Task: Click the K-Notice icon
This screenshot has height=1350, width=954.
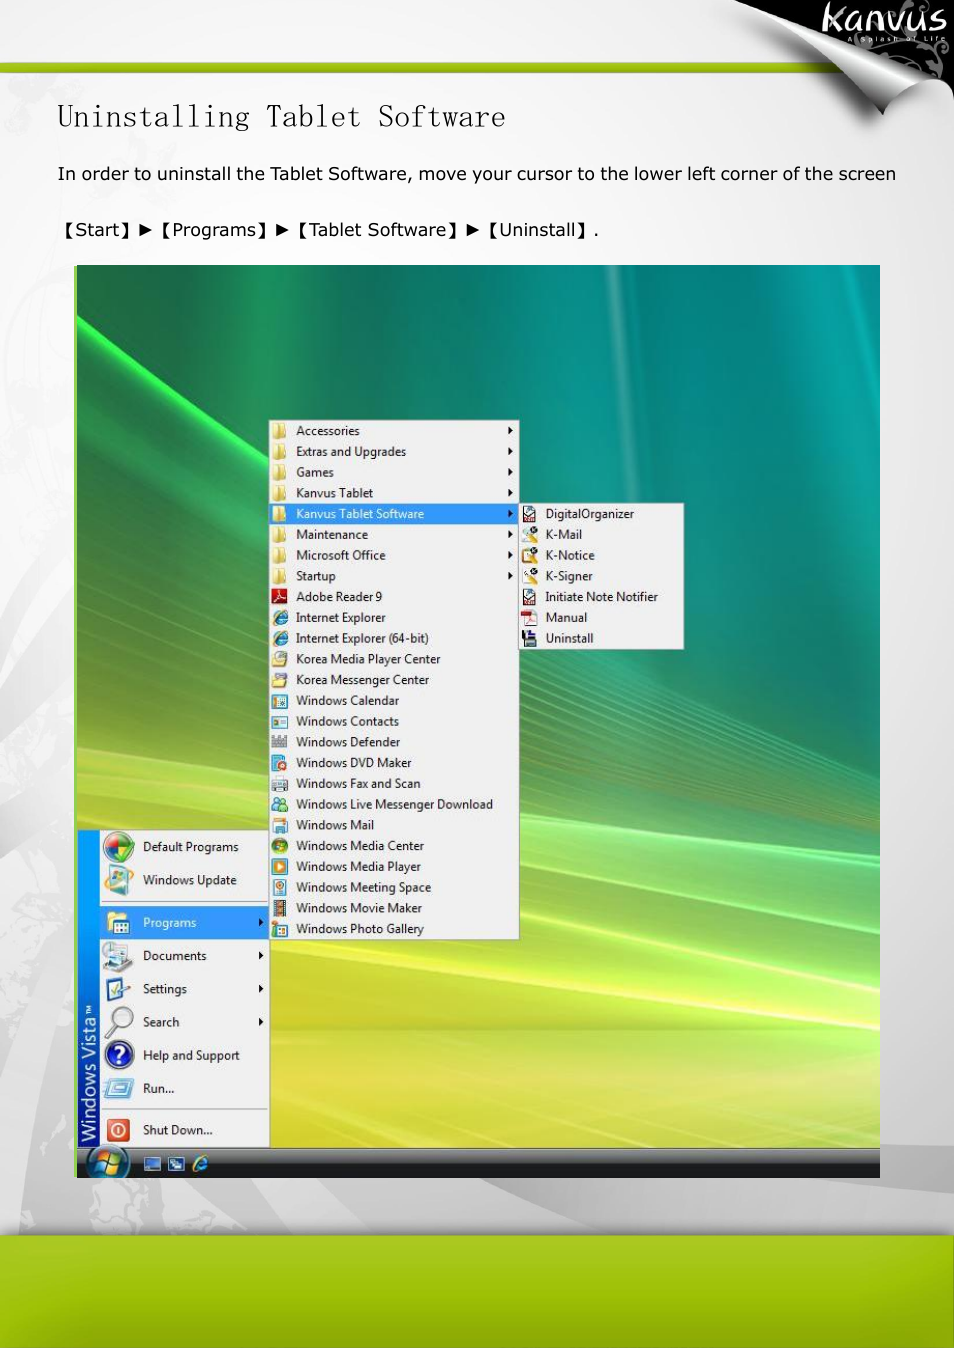Action: (x=530, y=556)
